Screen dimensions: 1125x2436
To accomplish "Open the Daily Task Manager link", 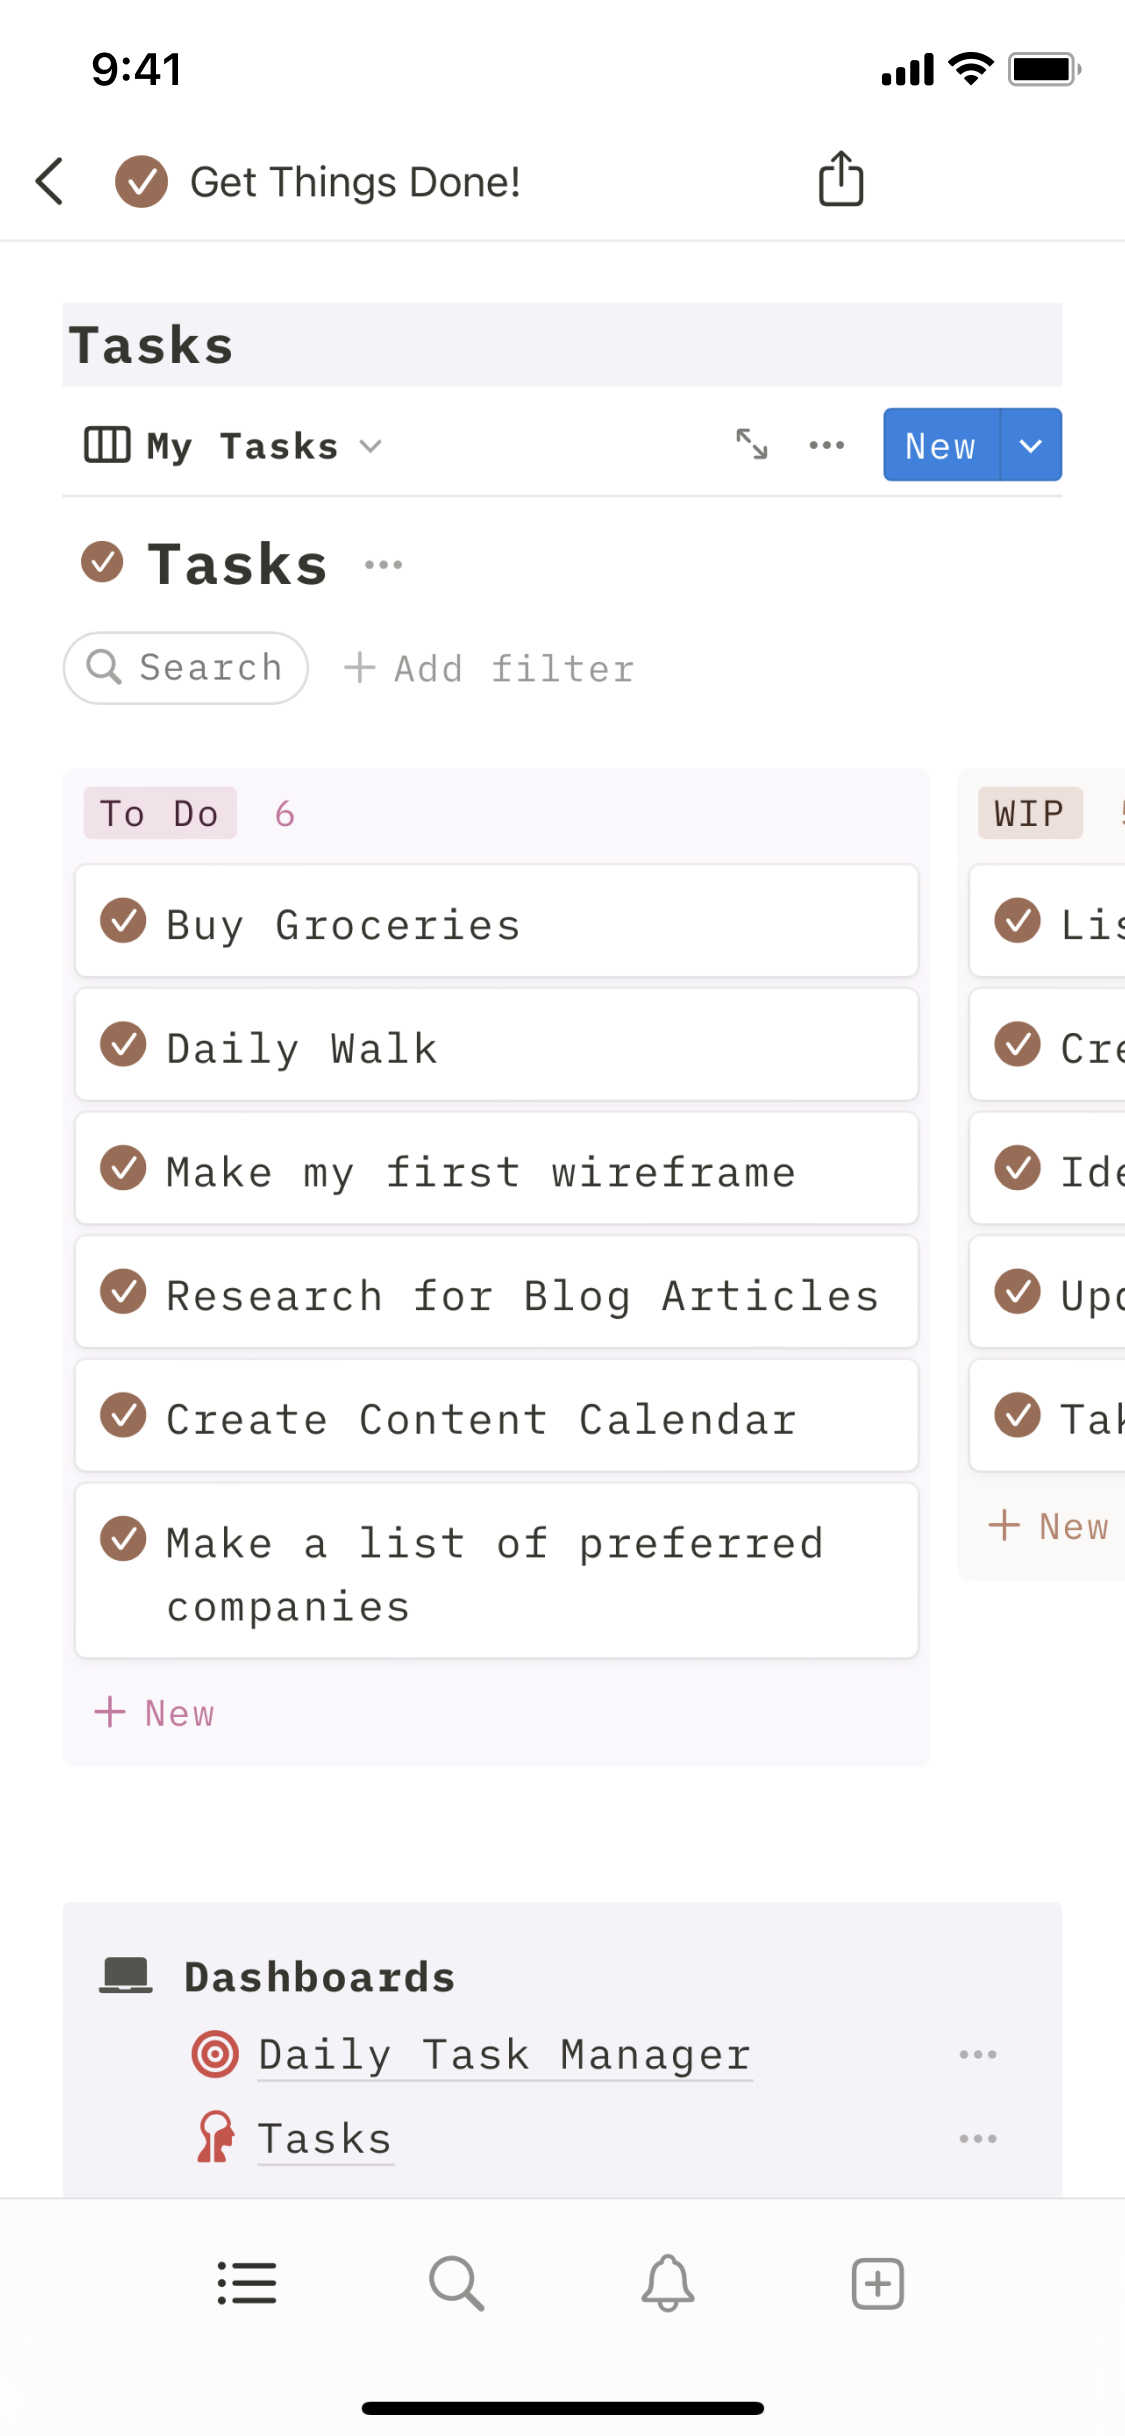I will point(504,2055).
